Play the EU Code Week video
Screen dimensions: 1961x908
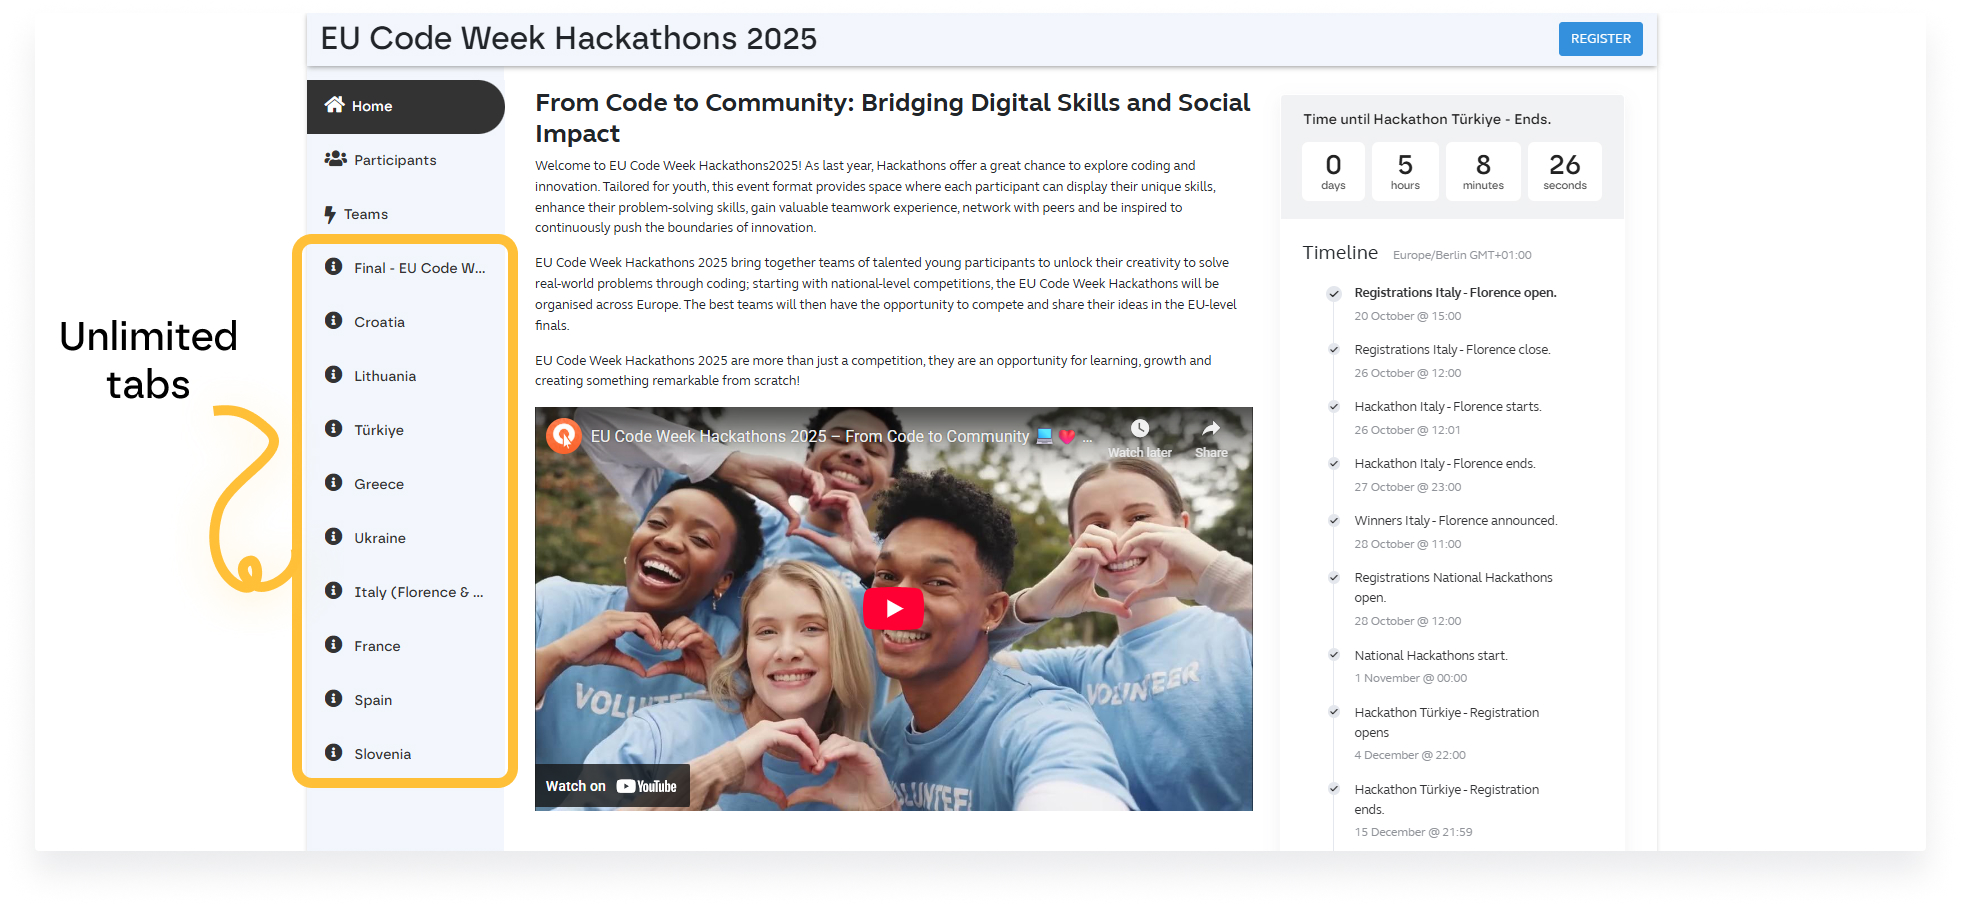[893, 608]
